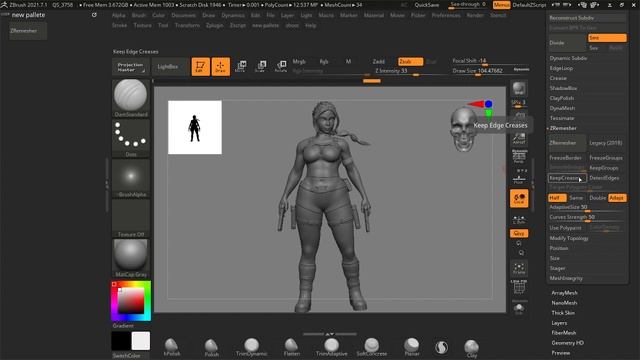Open the Document menu
This screenshot has height=360, width=640.
[184, 16]
